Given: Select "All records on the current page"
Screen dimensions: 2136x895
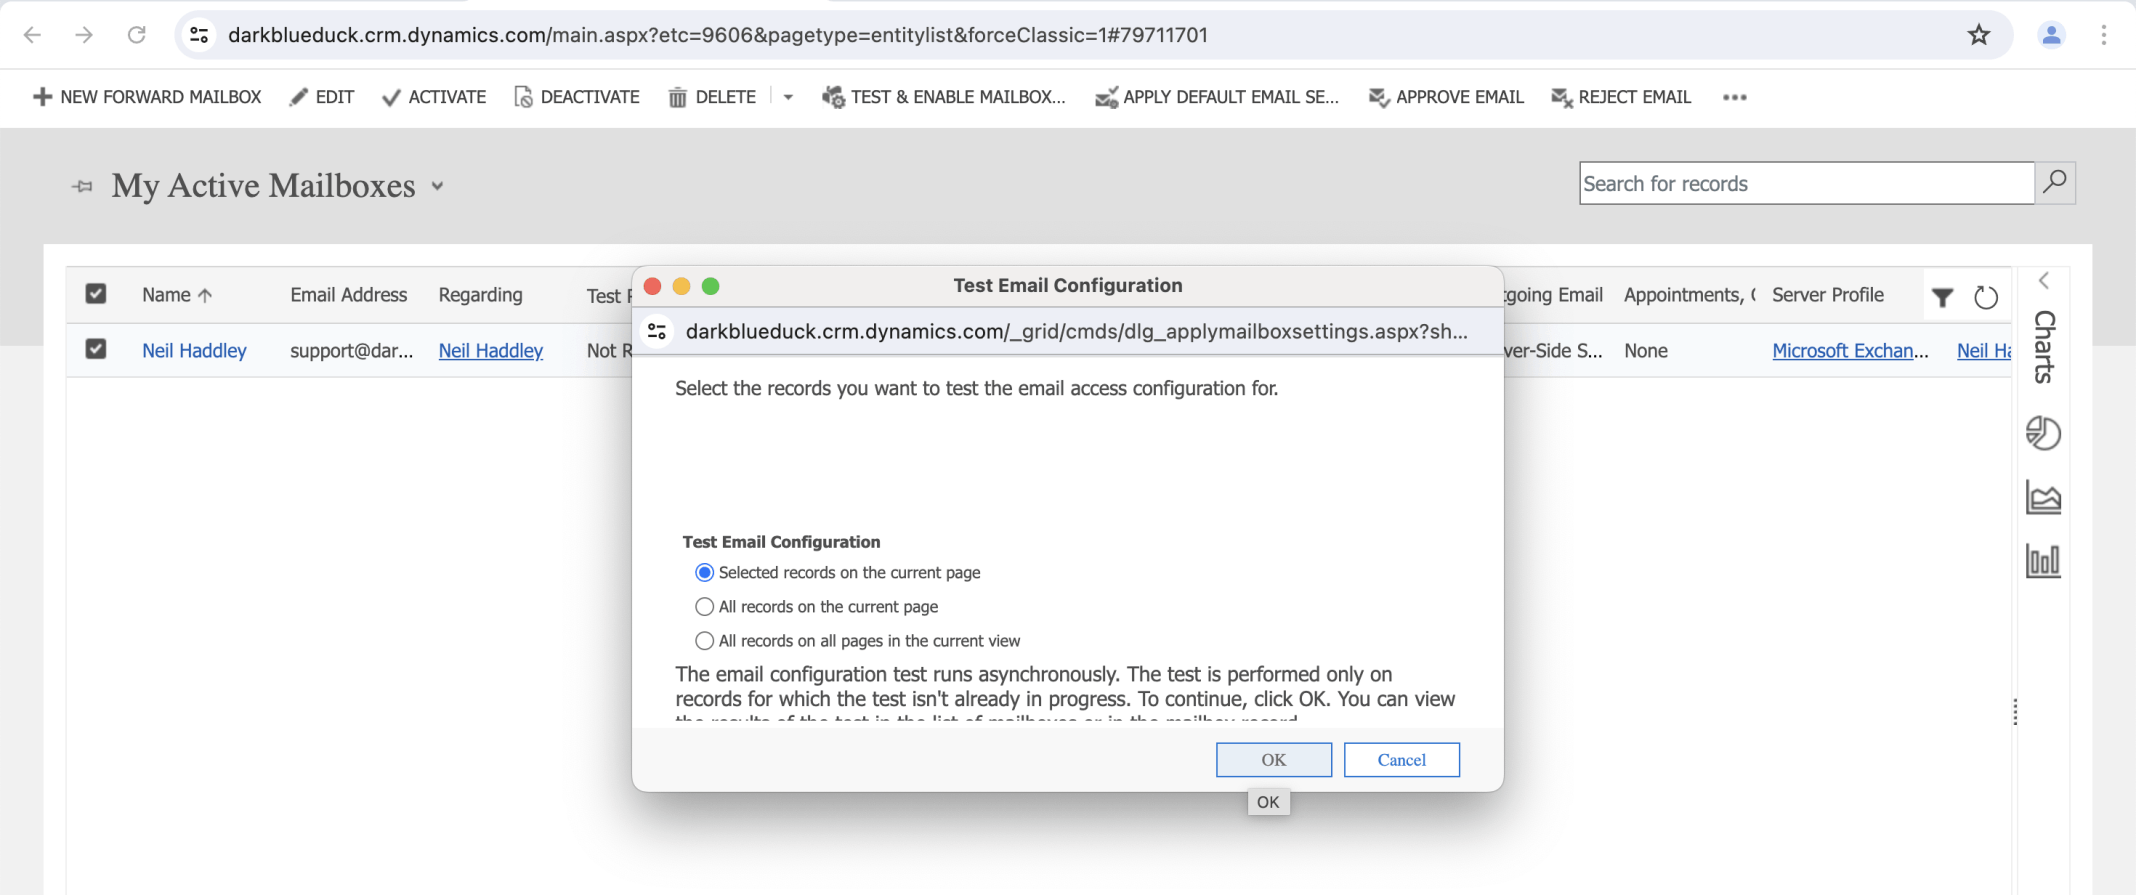Looking at the screenshot, I should pyautogui.click(x=705, y=607).
